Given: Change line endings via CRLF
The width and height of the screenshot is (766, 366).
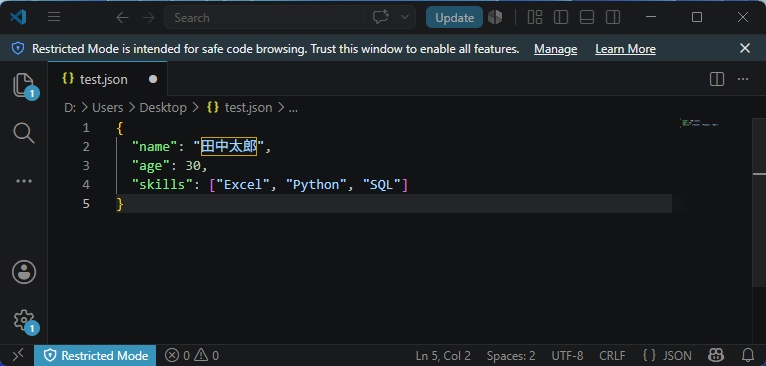Looking at the screenshot, I should pyautogui.click(x=613, y=355).
